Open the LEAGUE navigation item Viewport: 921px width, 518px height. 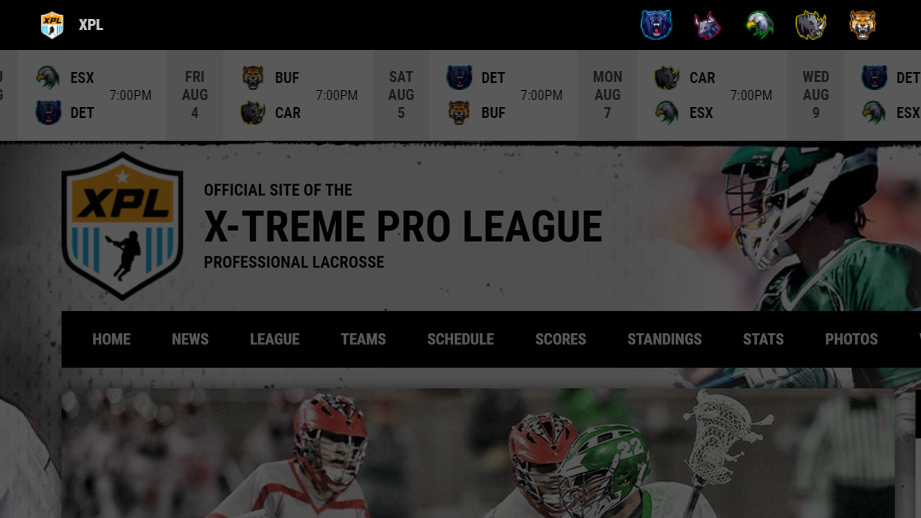(x=274, y=339)
